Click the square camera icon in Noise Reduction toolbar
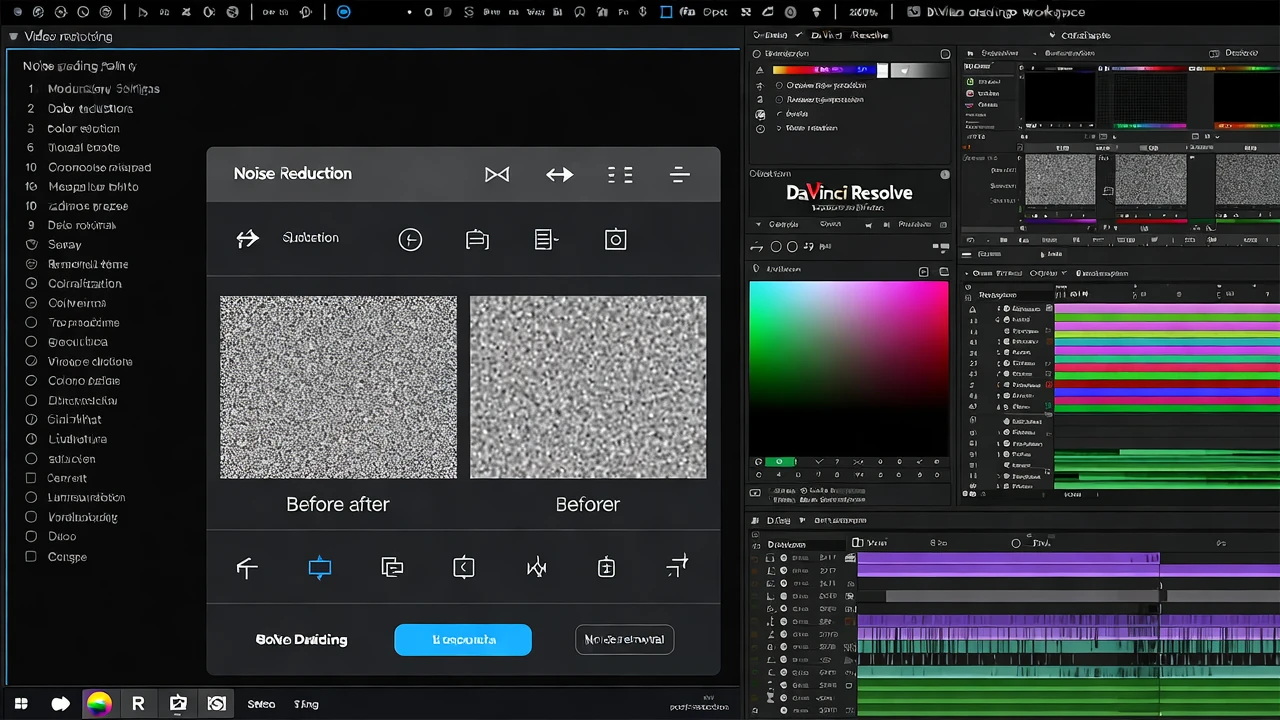Screen dimensions: 1280x720 point(615,240)
